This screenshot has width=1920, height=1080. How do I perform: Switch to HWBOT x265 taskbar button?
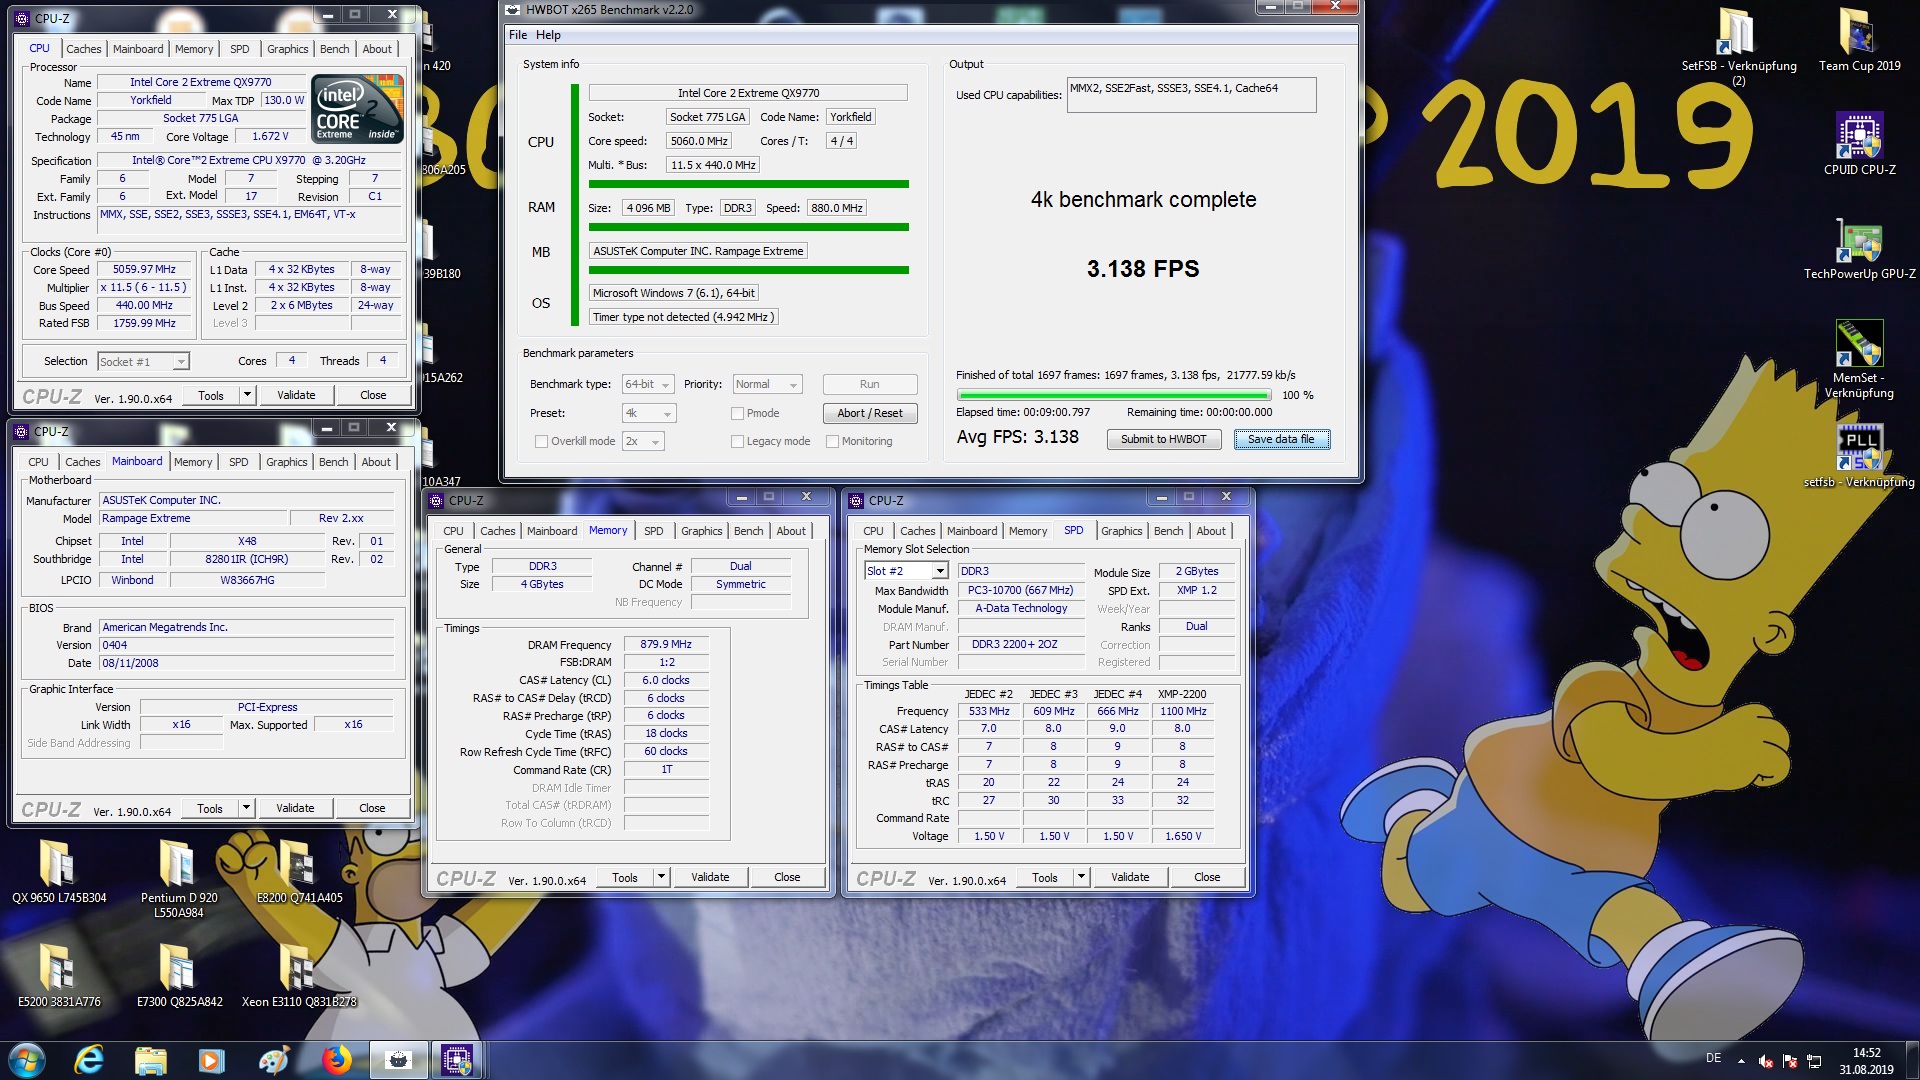(398, 1060)
